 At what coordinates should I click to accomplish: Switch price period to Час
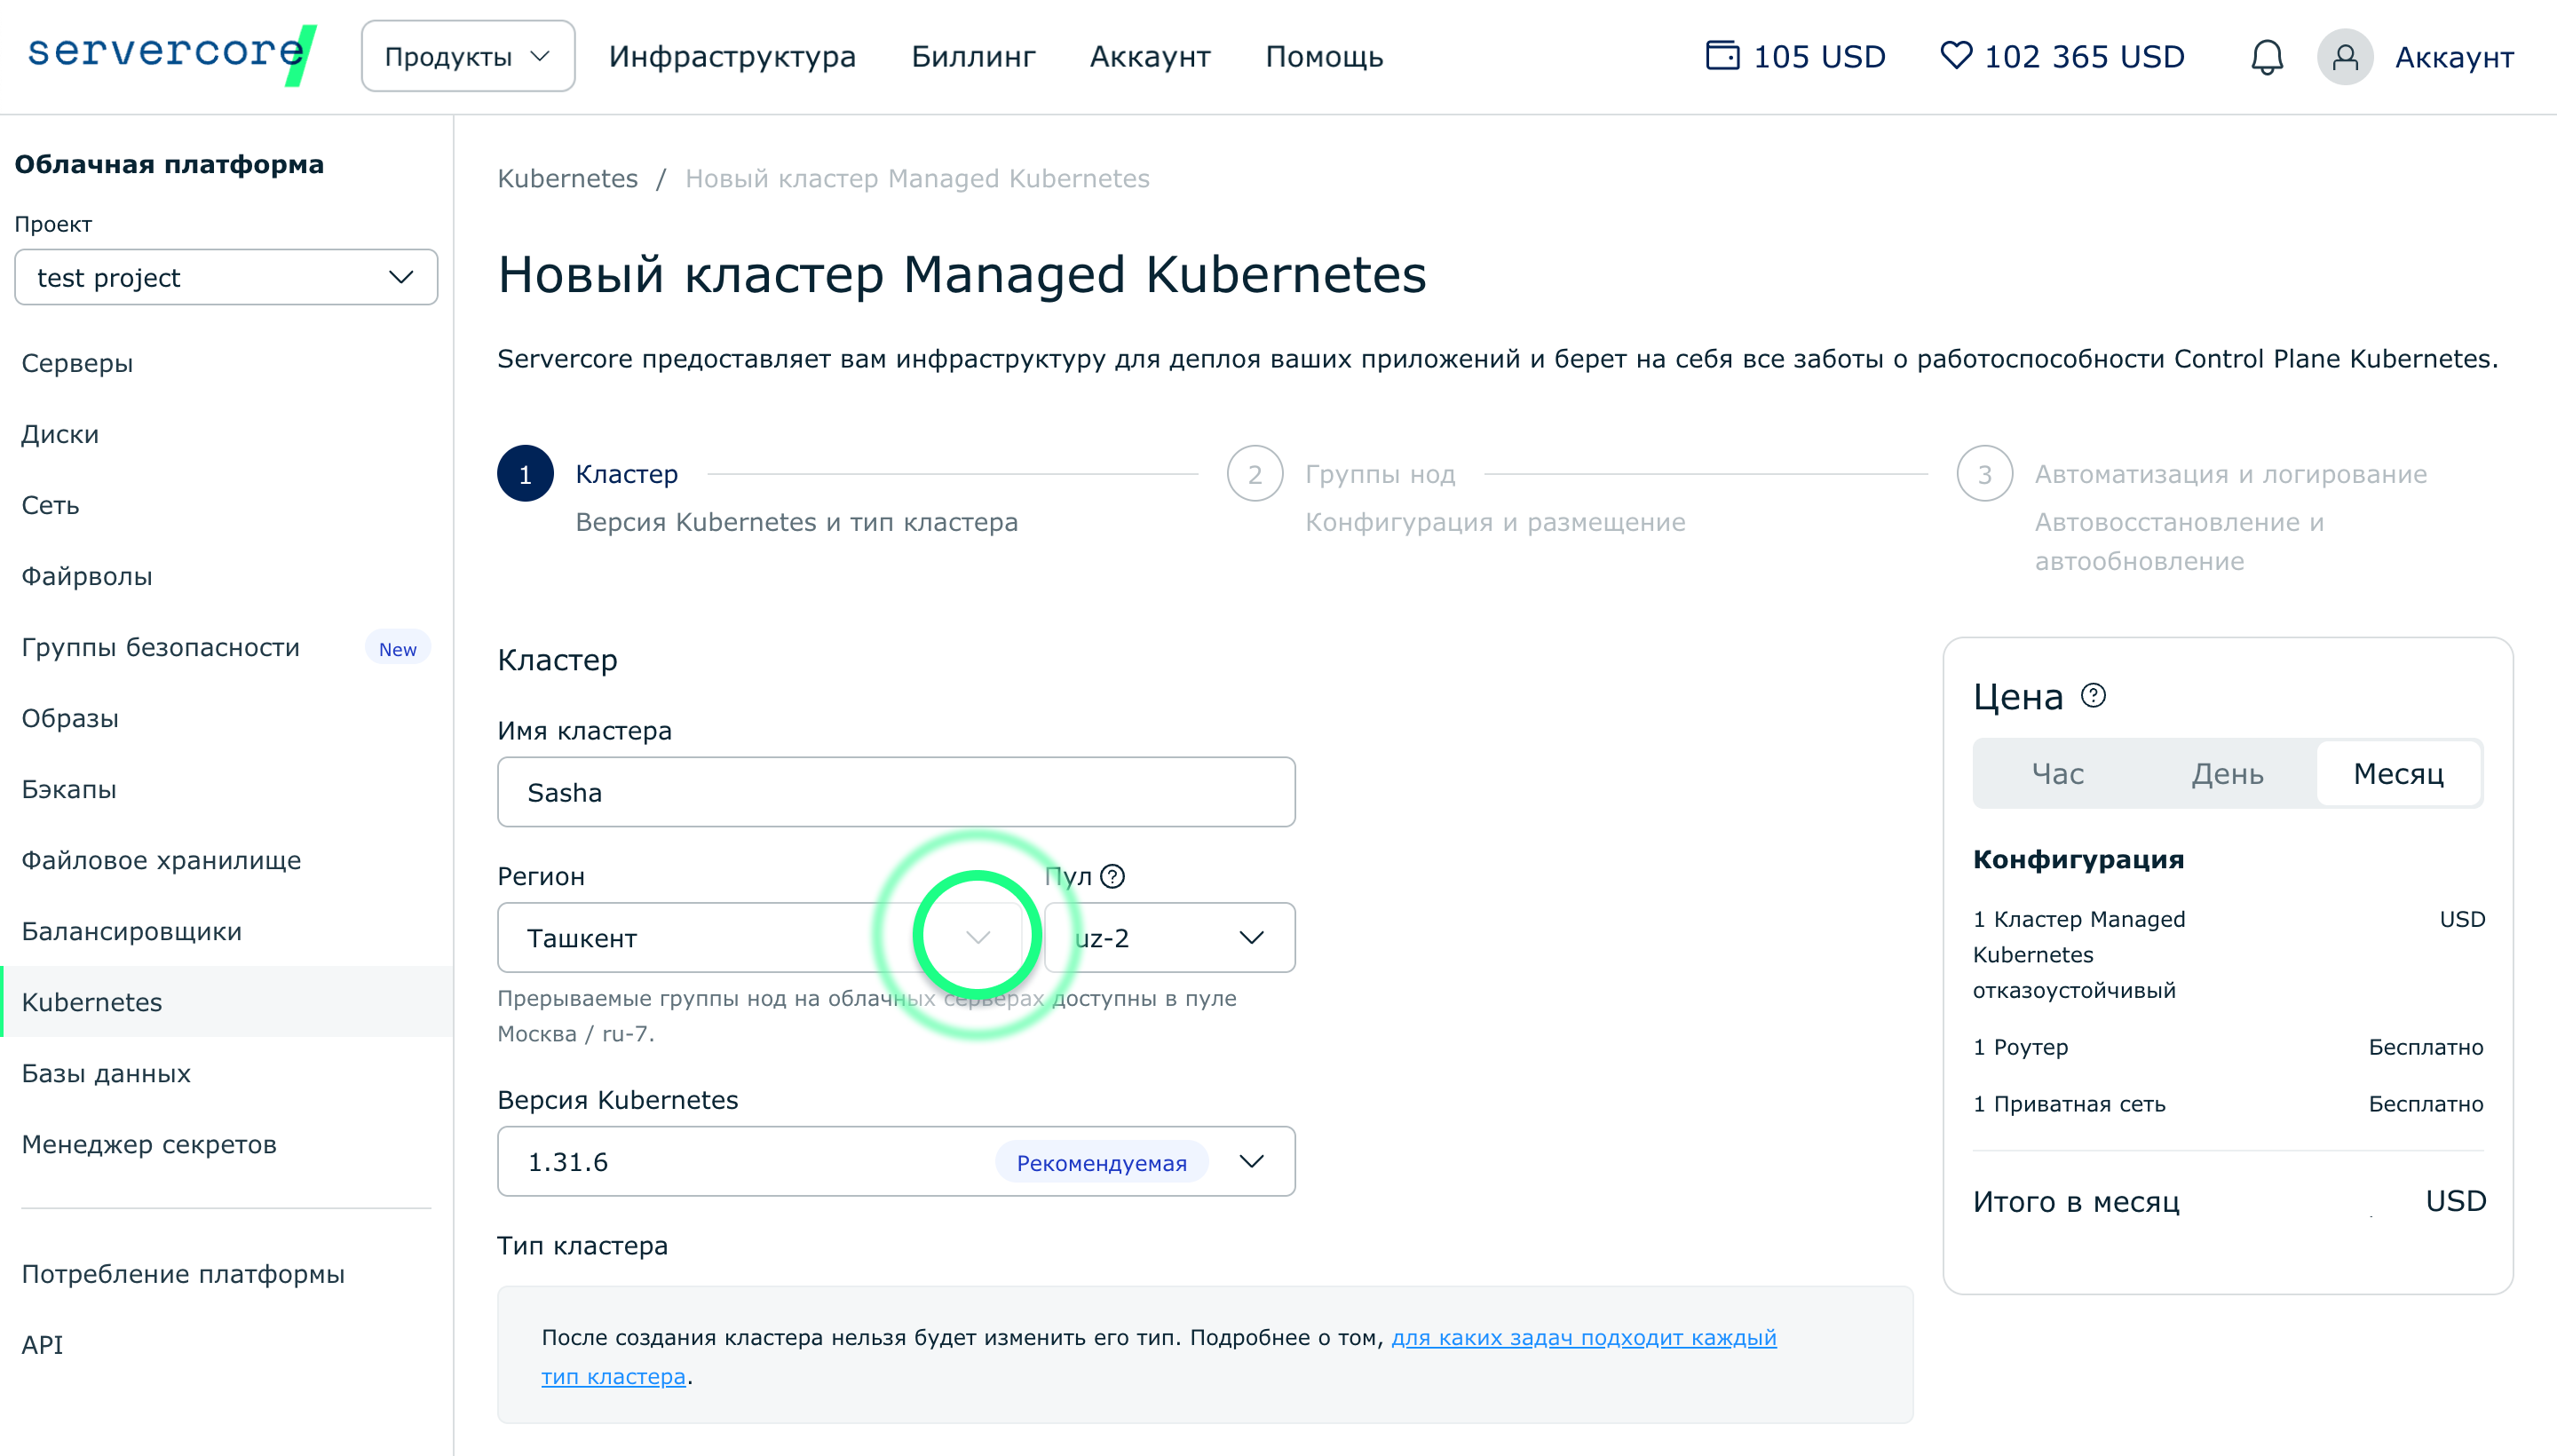click(2057, 774)
